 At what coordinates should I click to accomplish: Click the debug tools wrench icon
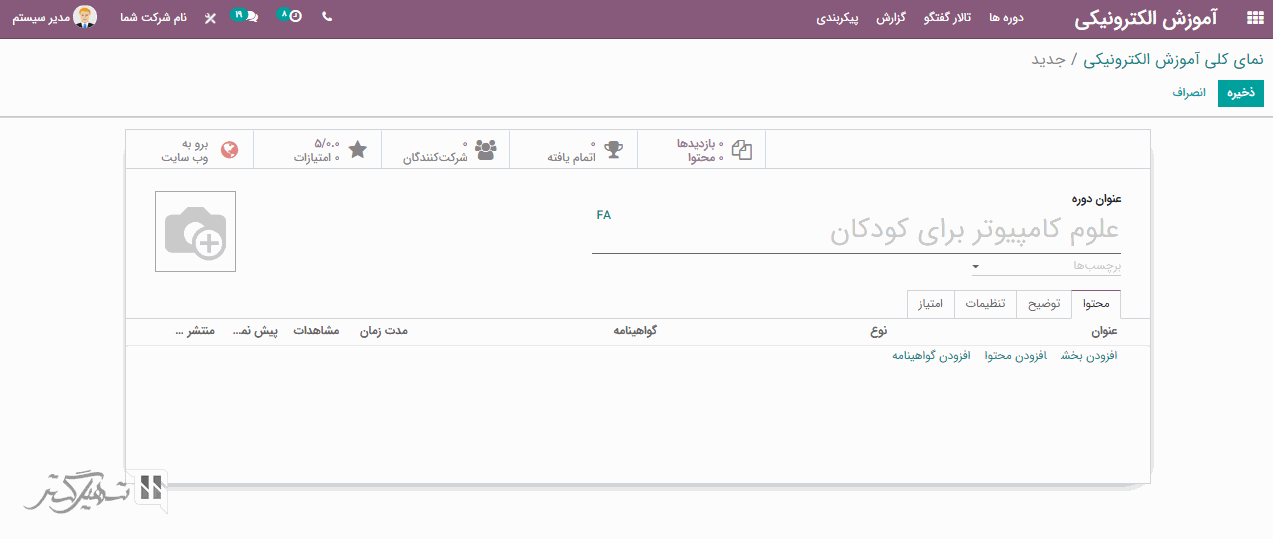coord(209,18)
